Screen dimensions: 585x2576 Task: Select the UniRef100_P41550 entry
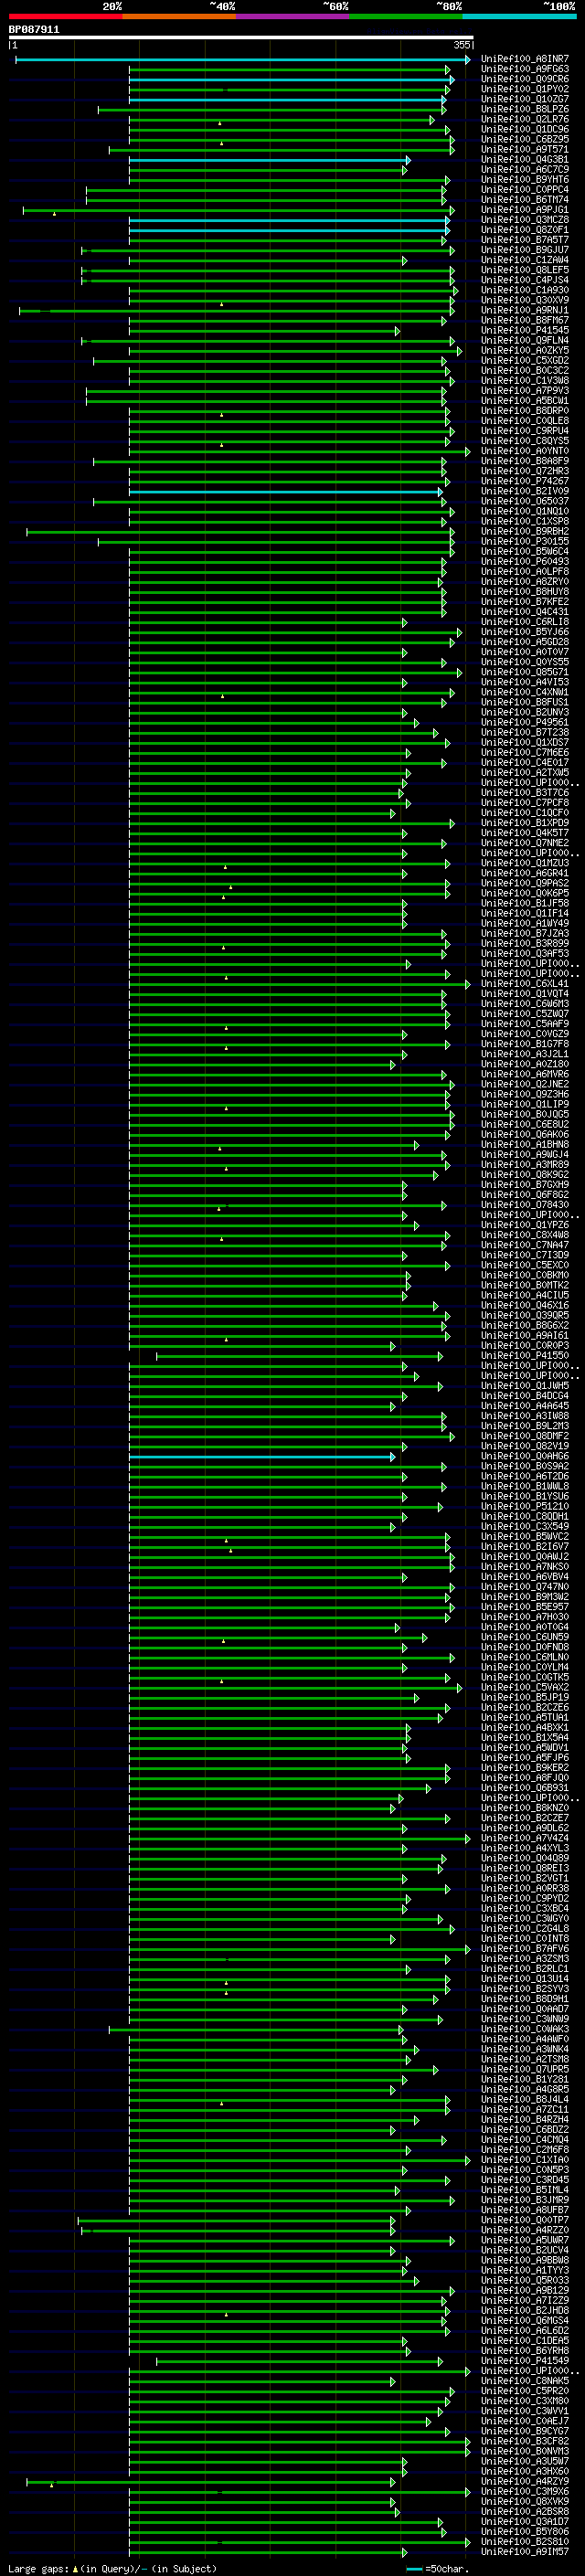pos(525,1356)
